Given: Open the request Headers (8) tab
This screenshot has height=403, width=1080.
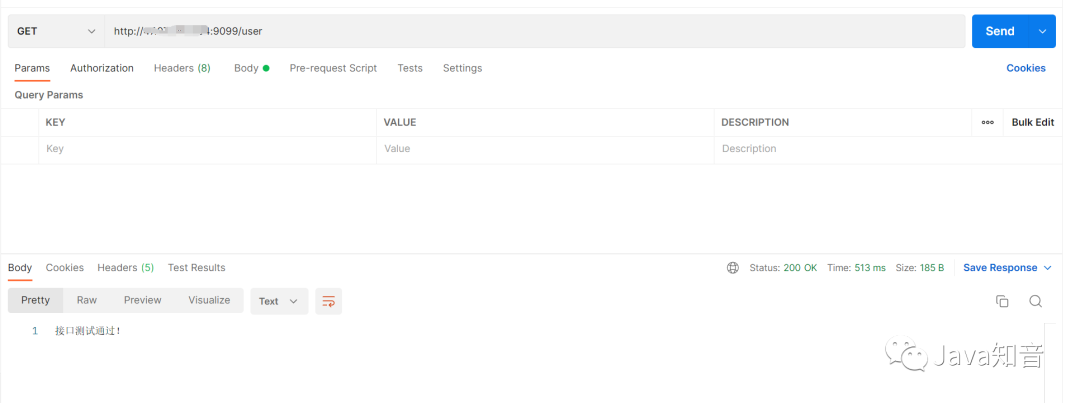Looking at the screenshot, I should (x=182, y=68).
